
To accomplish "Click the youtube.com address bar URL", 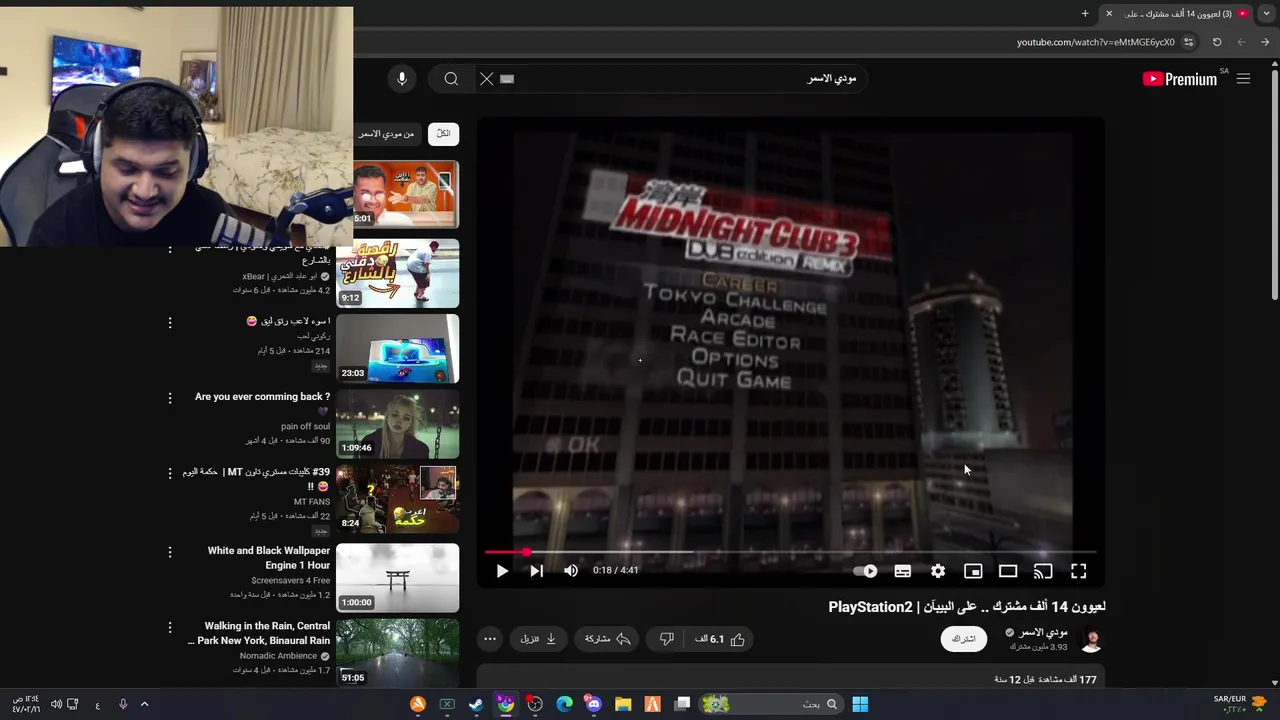I will [1095, 42].
